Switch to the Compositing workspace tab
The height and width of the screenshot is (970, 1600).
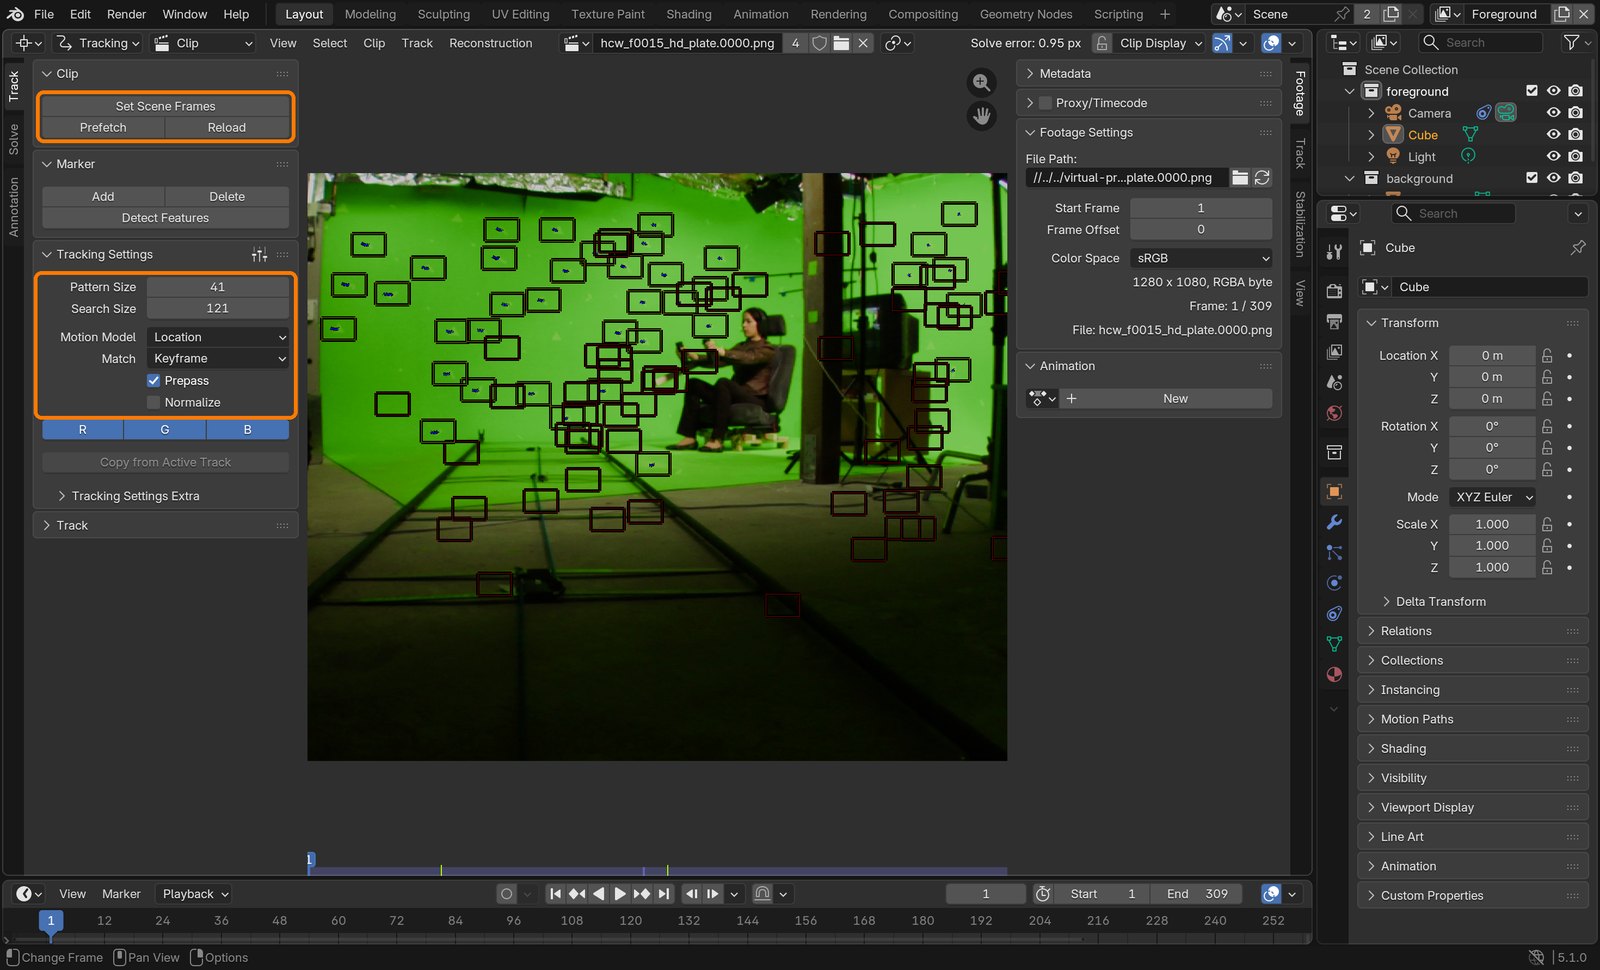tap(922, 14)
